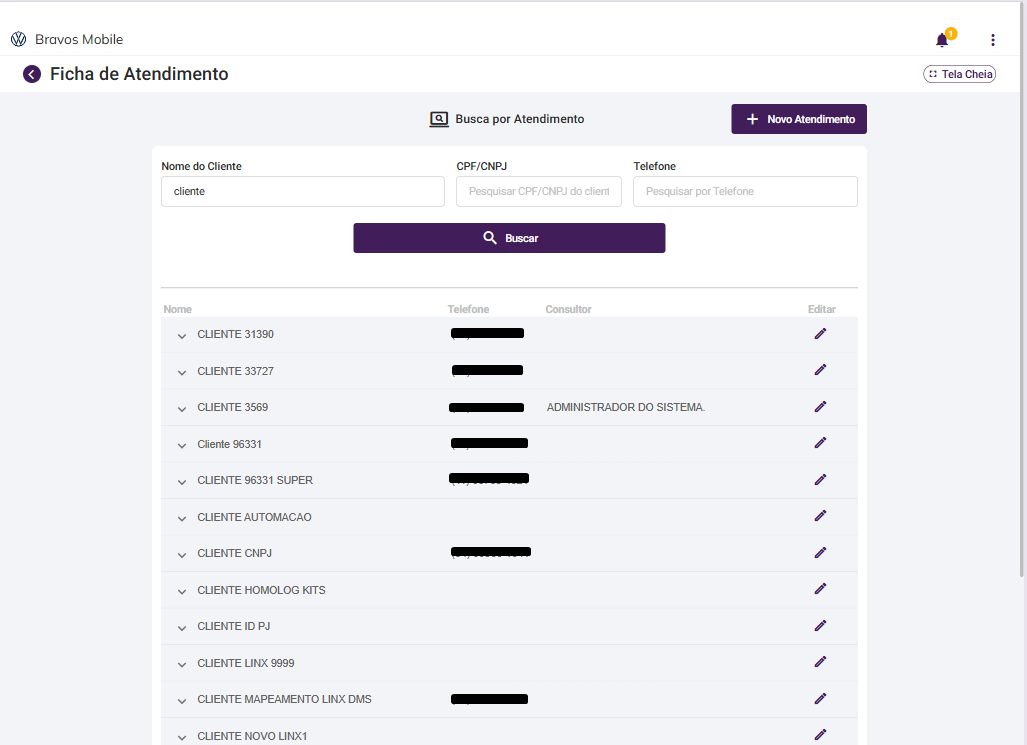
Task: Click the back arrow beside Ficha de Atendimento
Action: 32,74
